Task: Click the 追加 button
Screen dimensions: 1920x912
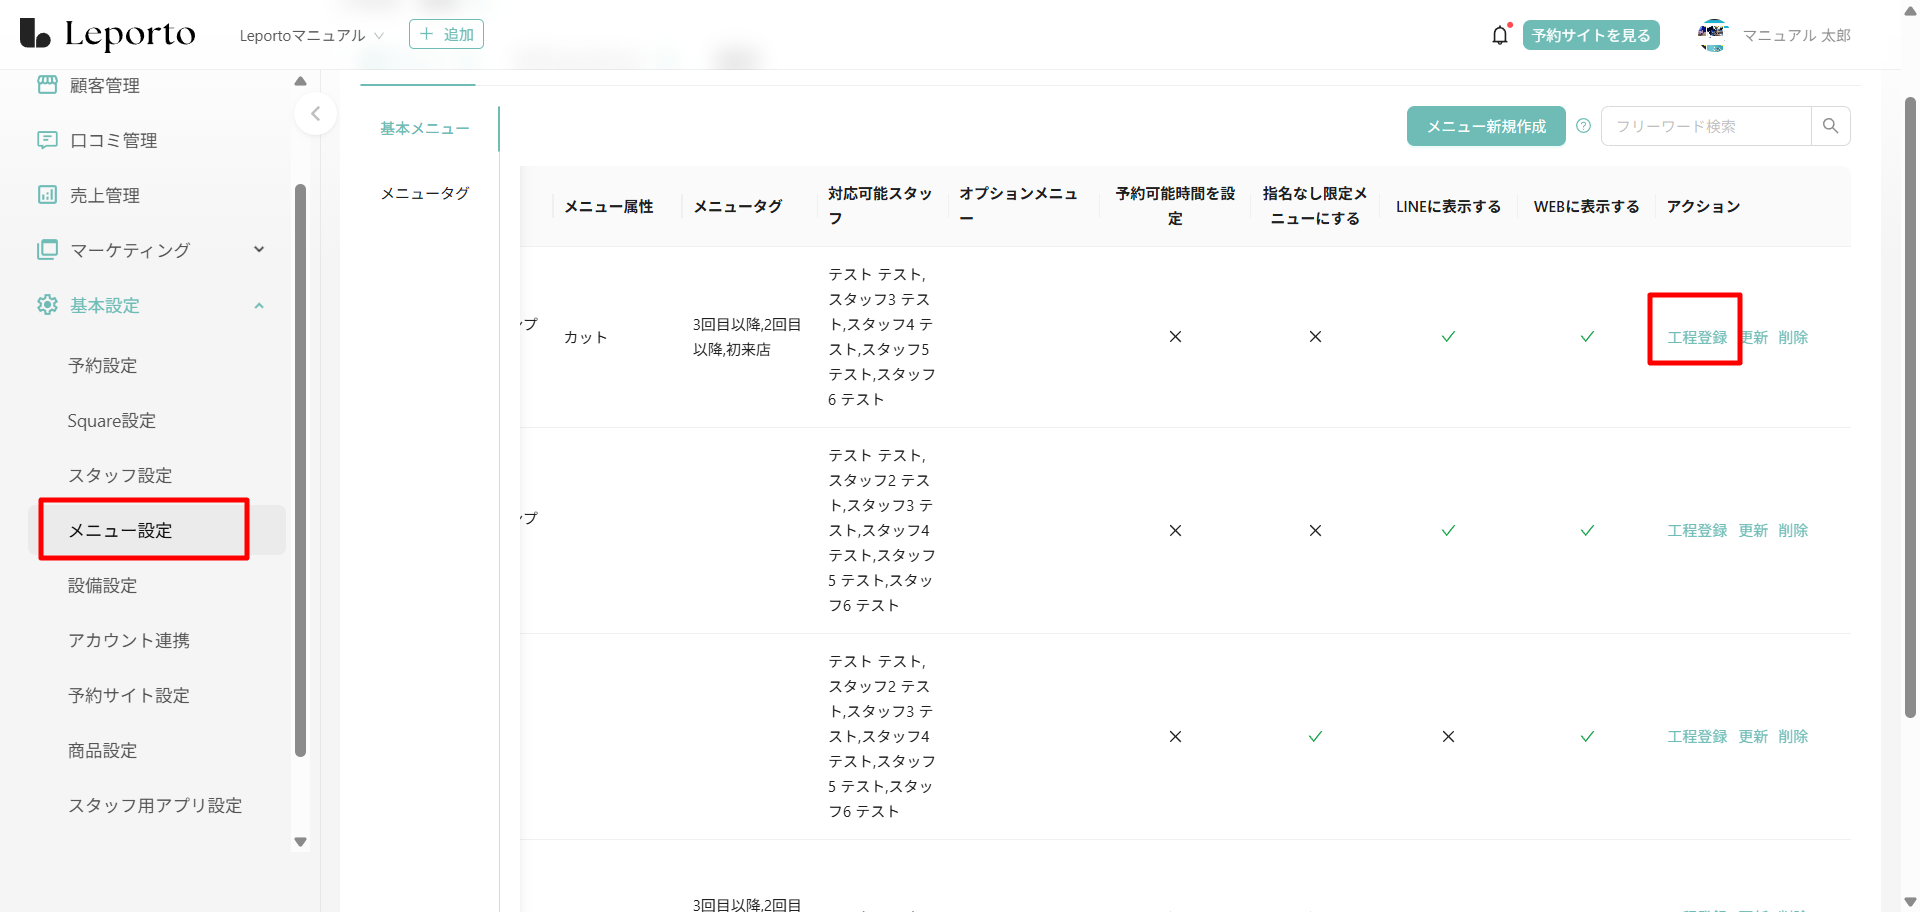Action: point(446,34)
